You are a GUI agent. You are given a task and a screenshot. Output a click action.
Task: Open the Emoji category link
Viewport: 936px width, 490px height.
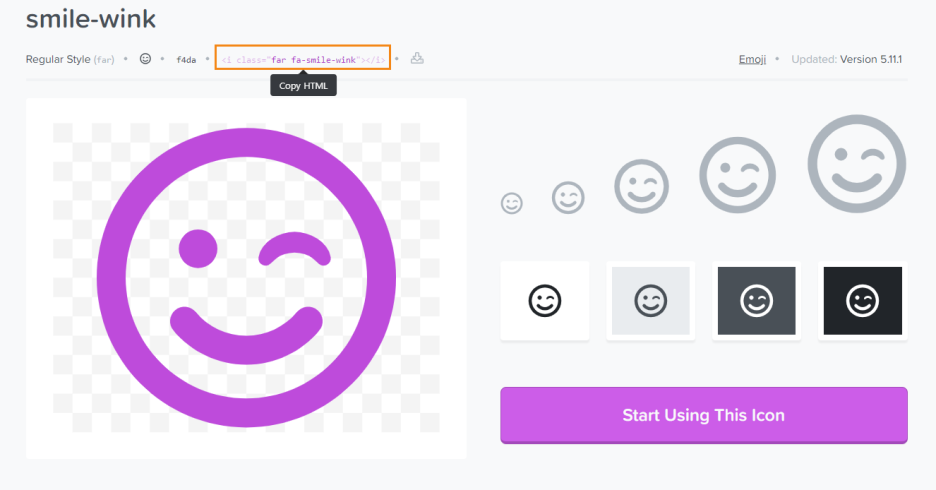click(752, 59)
